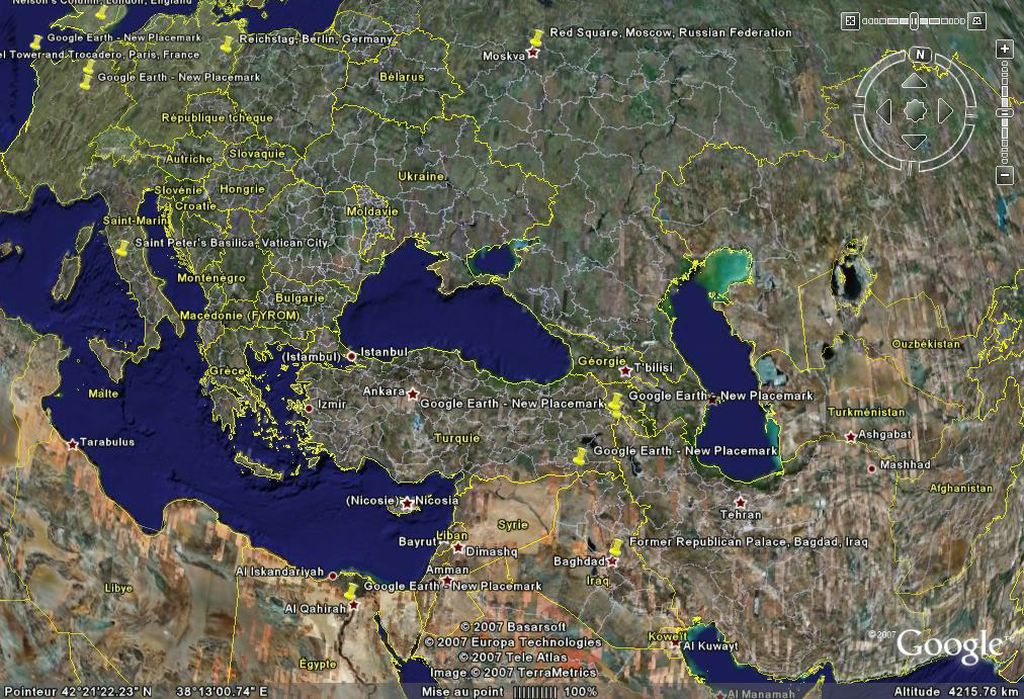
Task: Click the N north-reset button on compass
Action: click(x=920, y=54)
